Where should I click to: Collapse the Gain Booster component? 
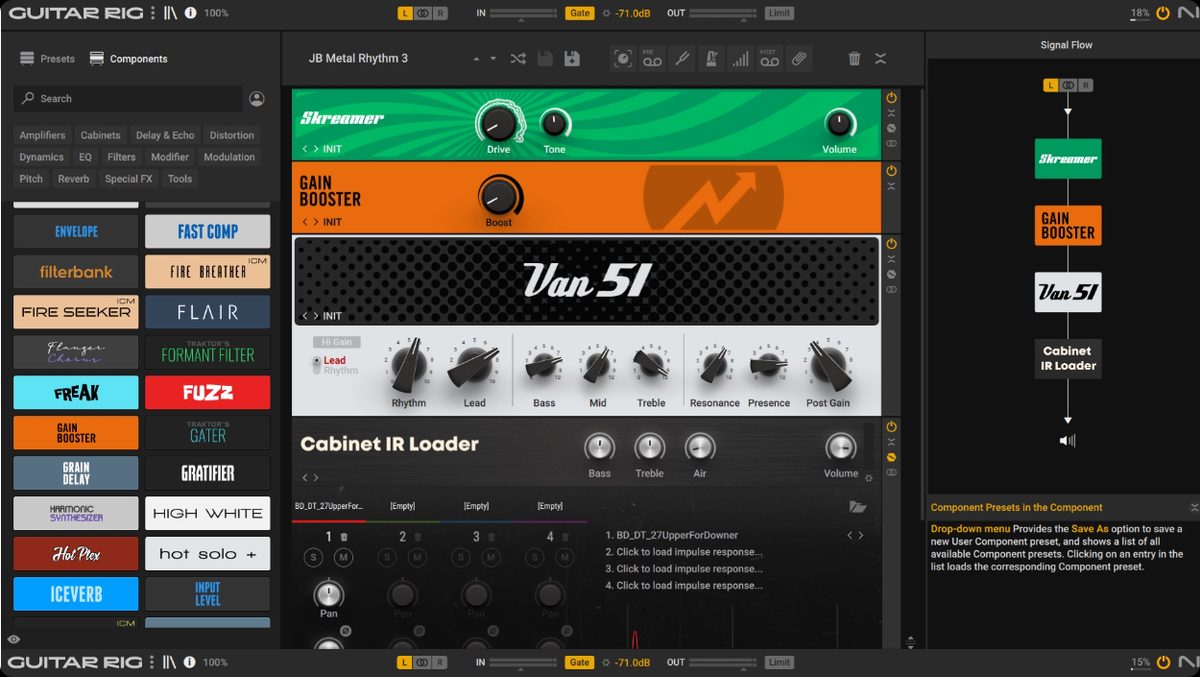(891, 186)
